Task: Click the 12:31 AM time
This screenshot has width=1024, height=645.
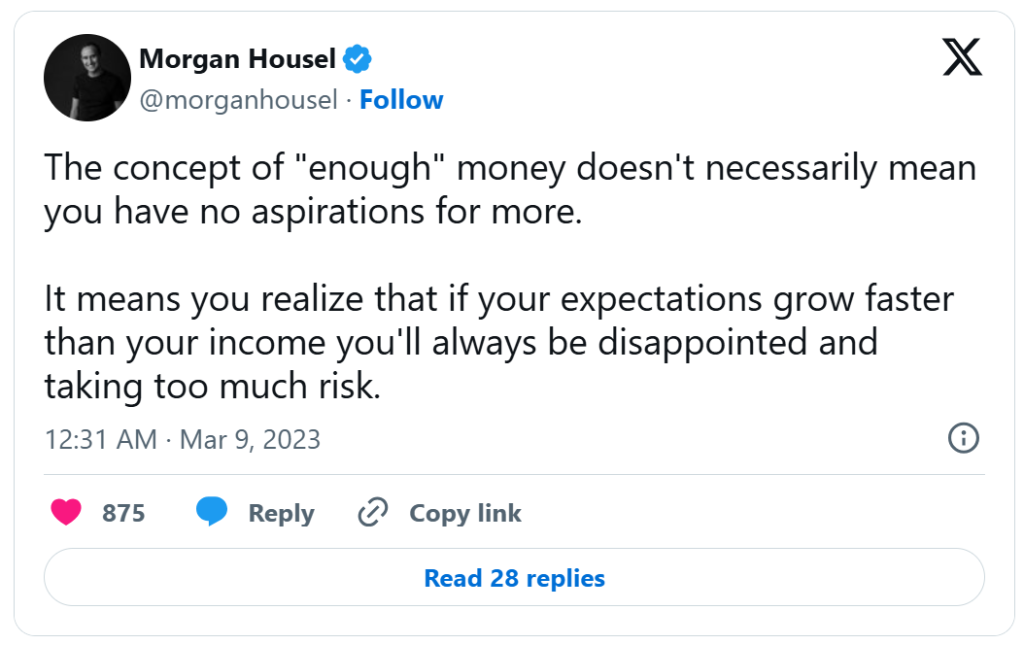Action: (x=101, y=439)
